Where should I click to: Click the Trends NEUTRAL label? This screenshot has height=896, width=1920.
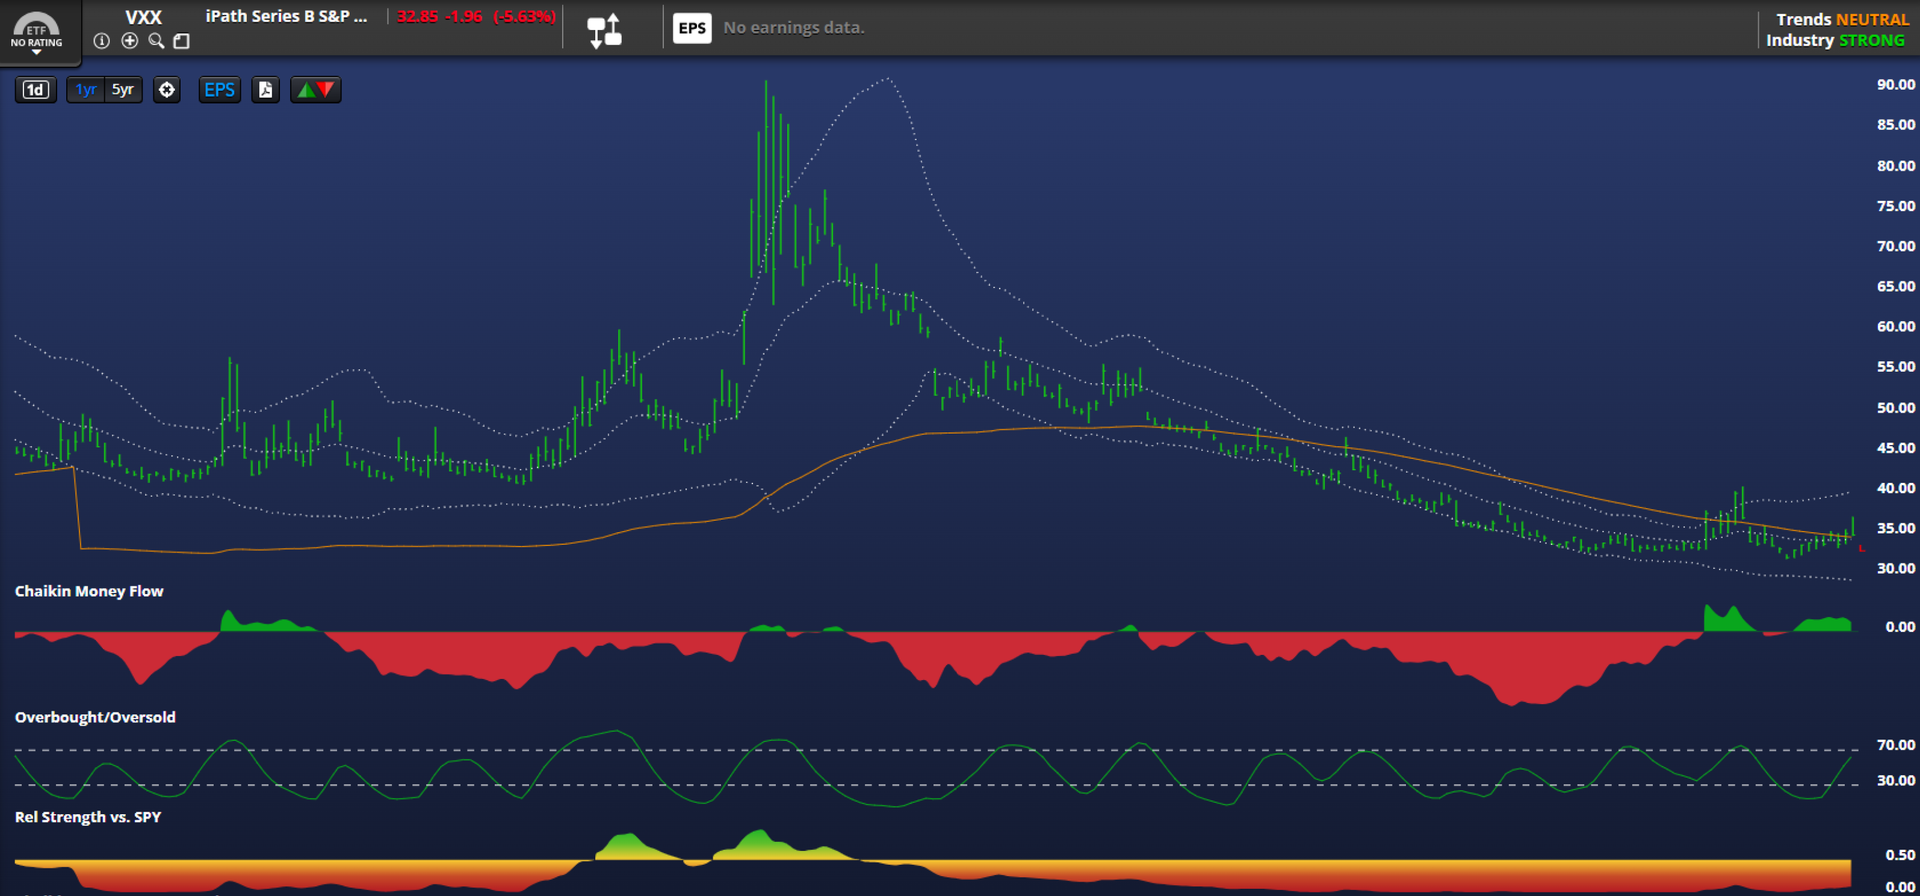pyautogui.click(x=1842, y=19)
